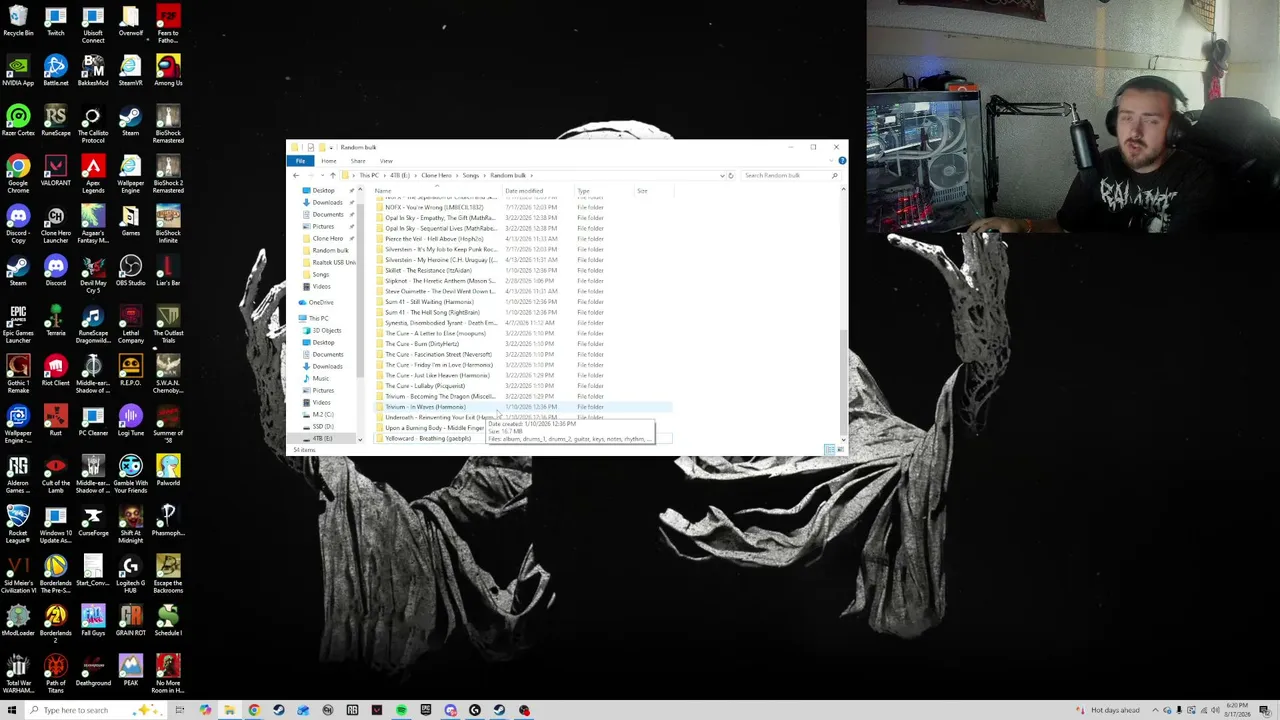Open the Windows Start menu
This screenshot has width=1280, height=720.
tap(12, 710)
